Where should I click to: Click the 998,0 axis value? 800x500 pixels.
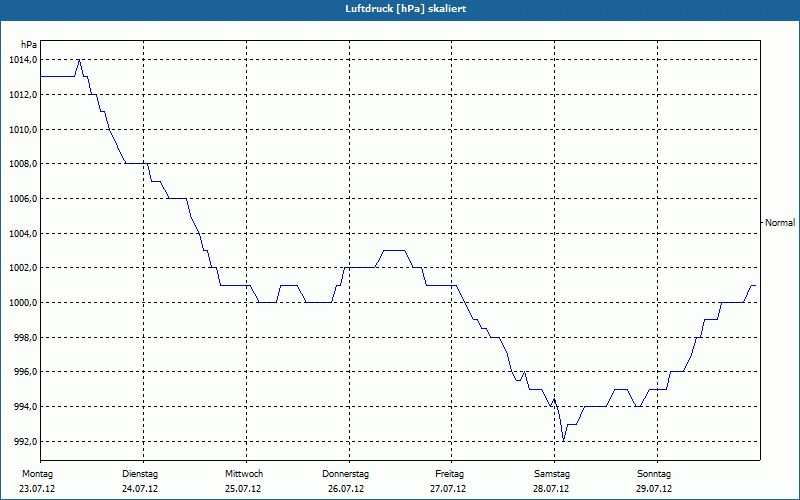coord(26,338)
